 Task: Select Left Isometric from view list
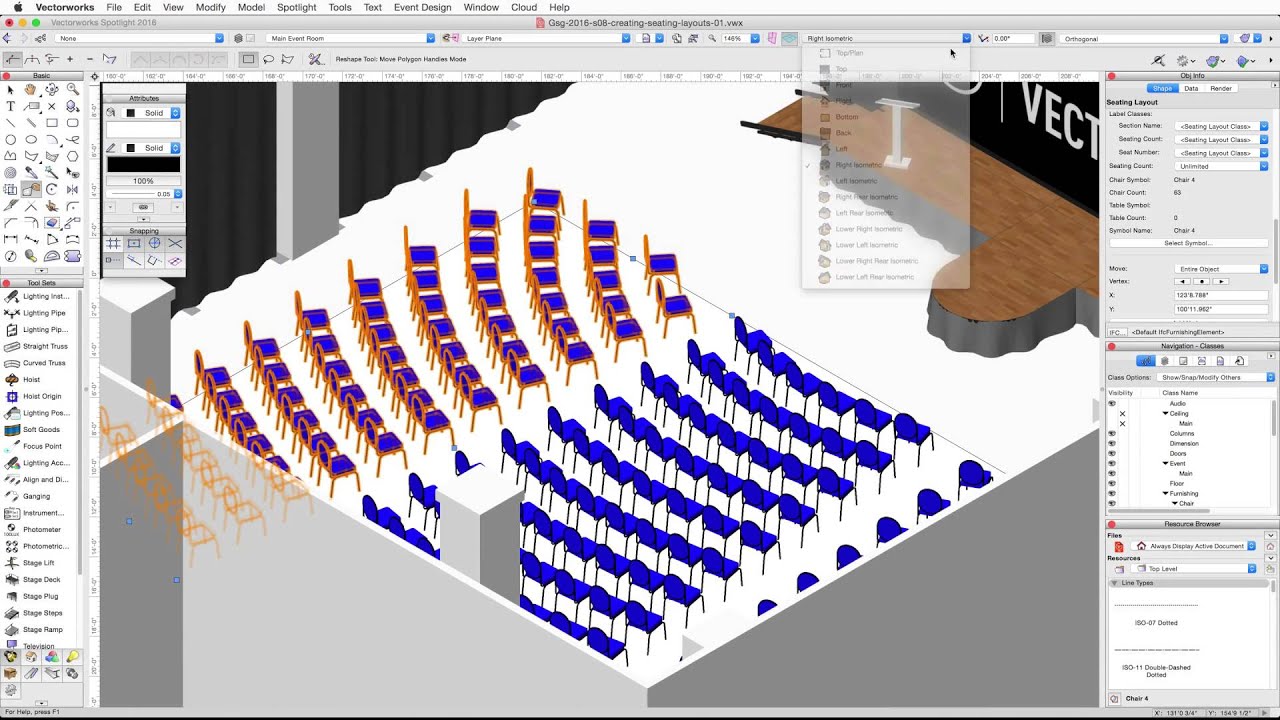(856, 181)
